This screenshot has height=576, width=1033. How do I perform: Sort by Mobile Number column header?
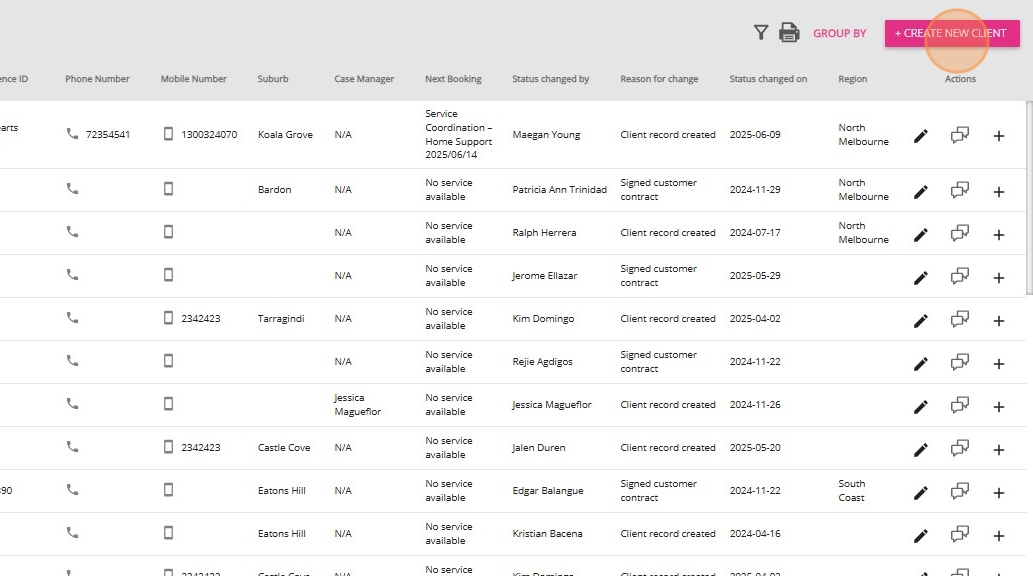point(194,78)
